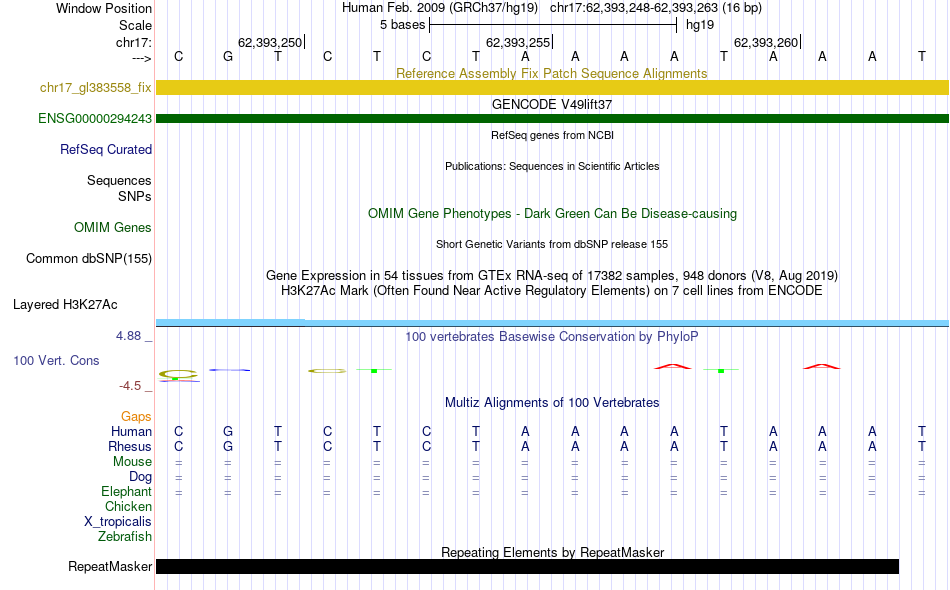Click the orange Gaps row label
Viewport: 950px width, 590px height.
pyautogui.click(x=136, y=416)
